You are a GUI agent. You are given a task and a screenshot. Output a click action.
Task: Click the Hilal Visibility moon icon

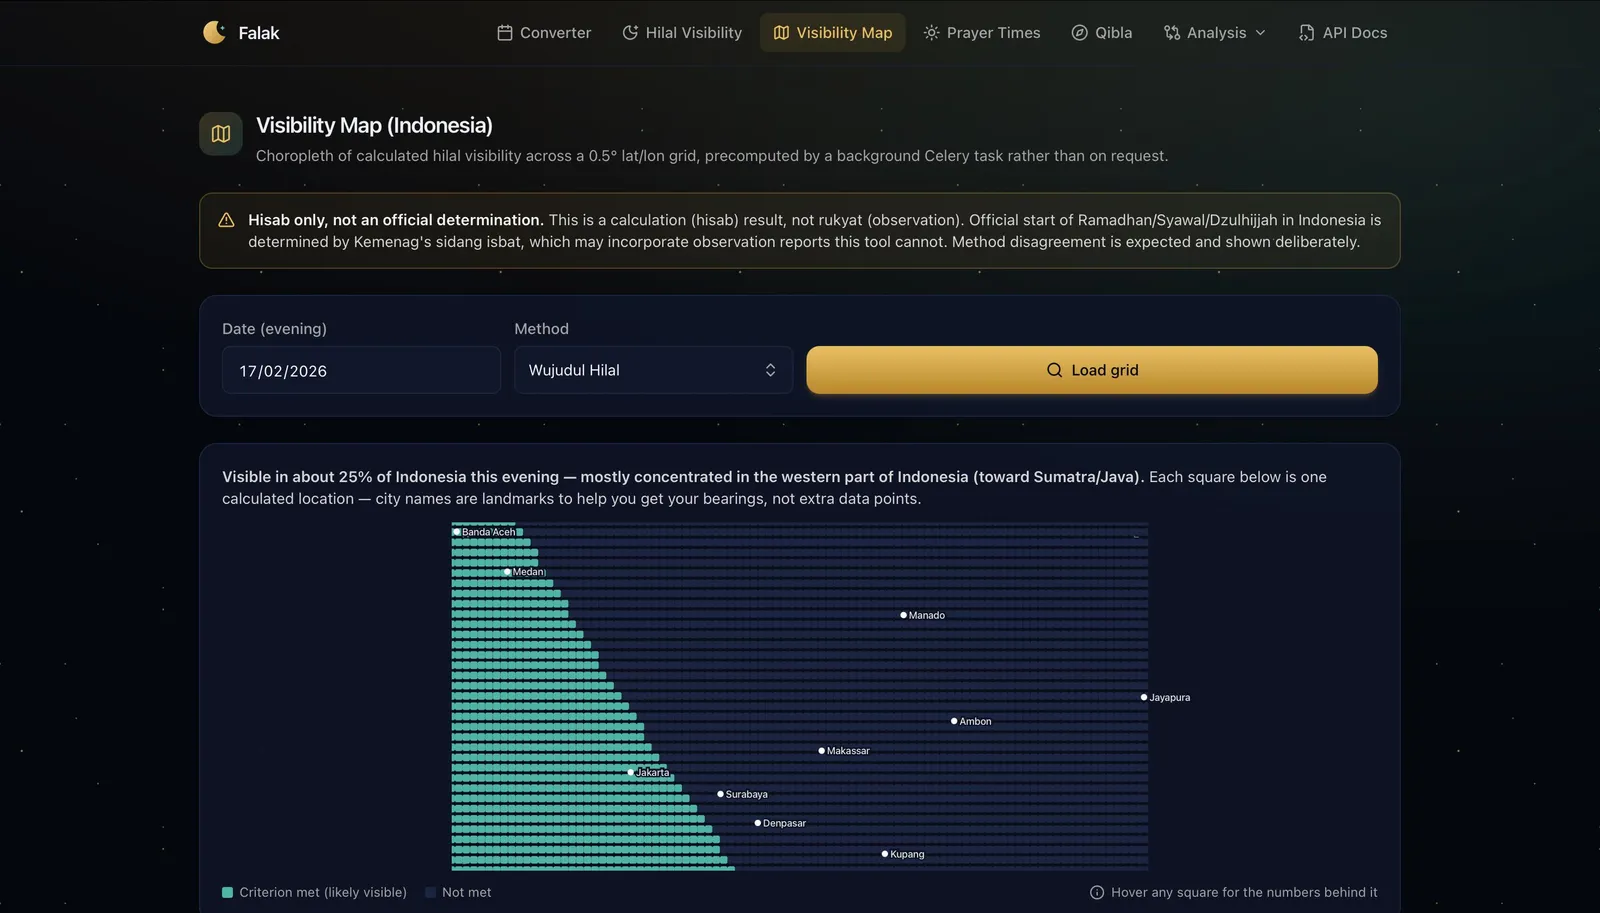[x=630, y=33]
